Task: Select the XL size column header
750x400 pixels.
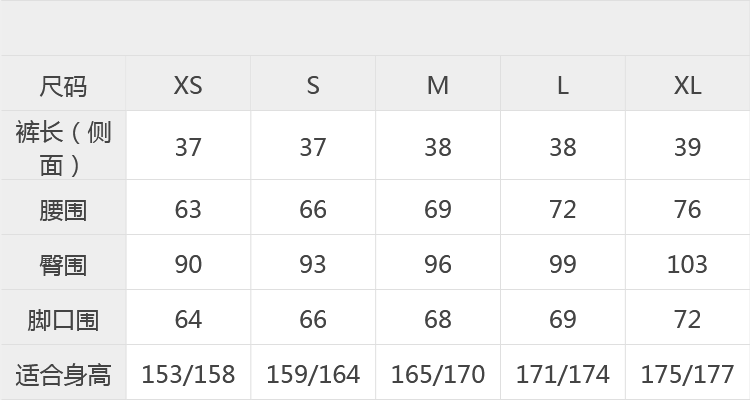Action: coord(688,83)
